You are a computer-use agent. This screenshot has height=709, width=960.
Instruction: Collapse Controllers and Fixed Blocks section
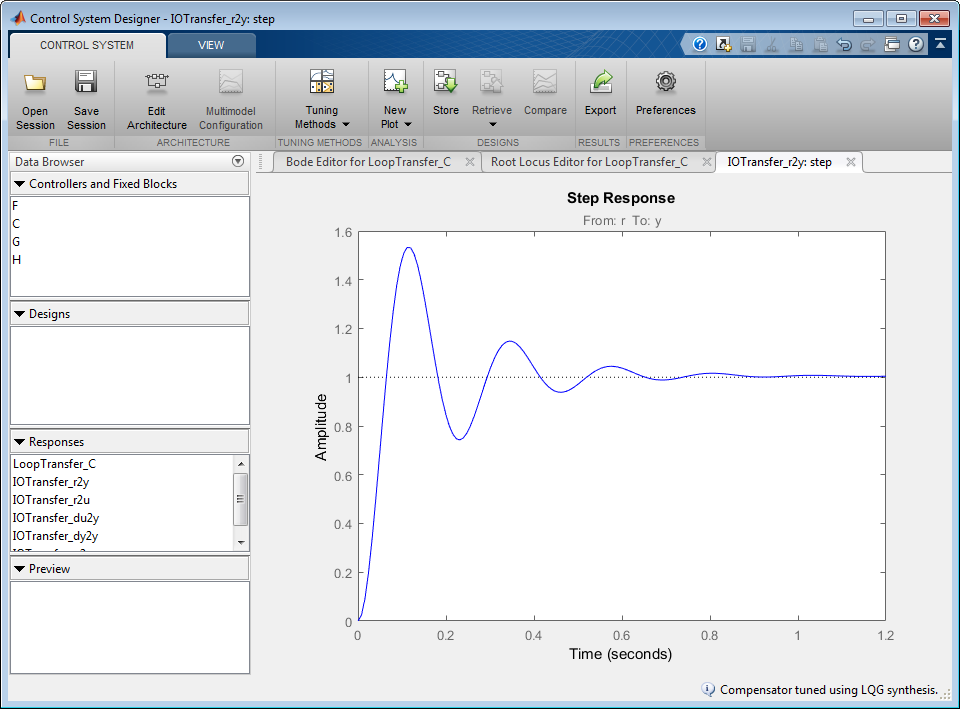click(x=20, y=184)
